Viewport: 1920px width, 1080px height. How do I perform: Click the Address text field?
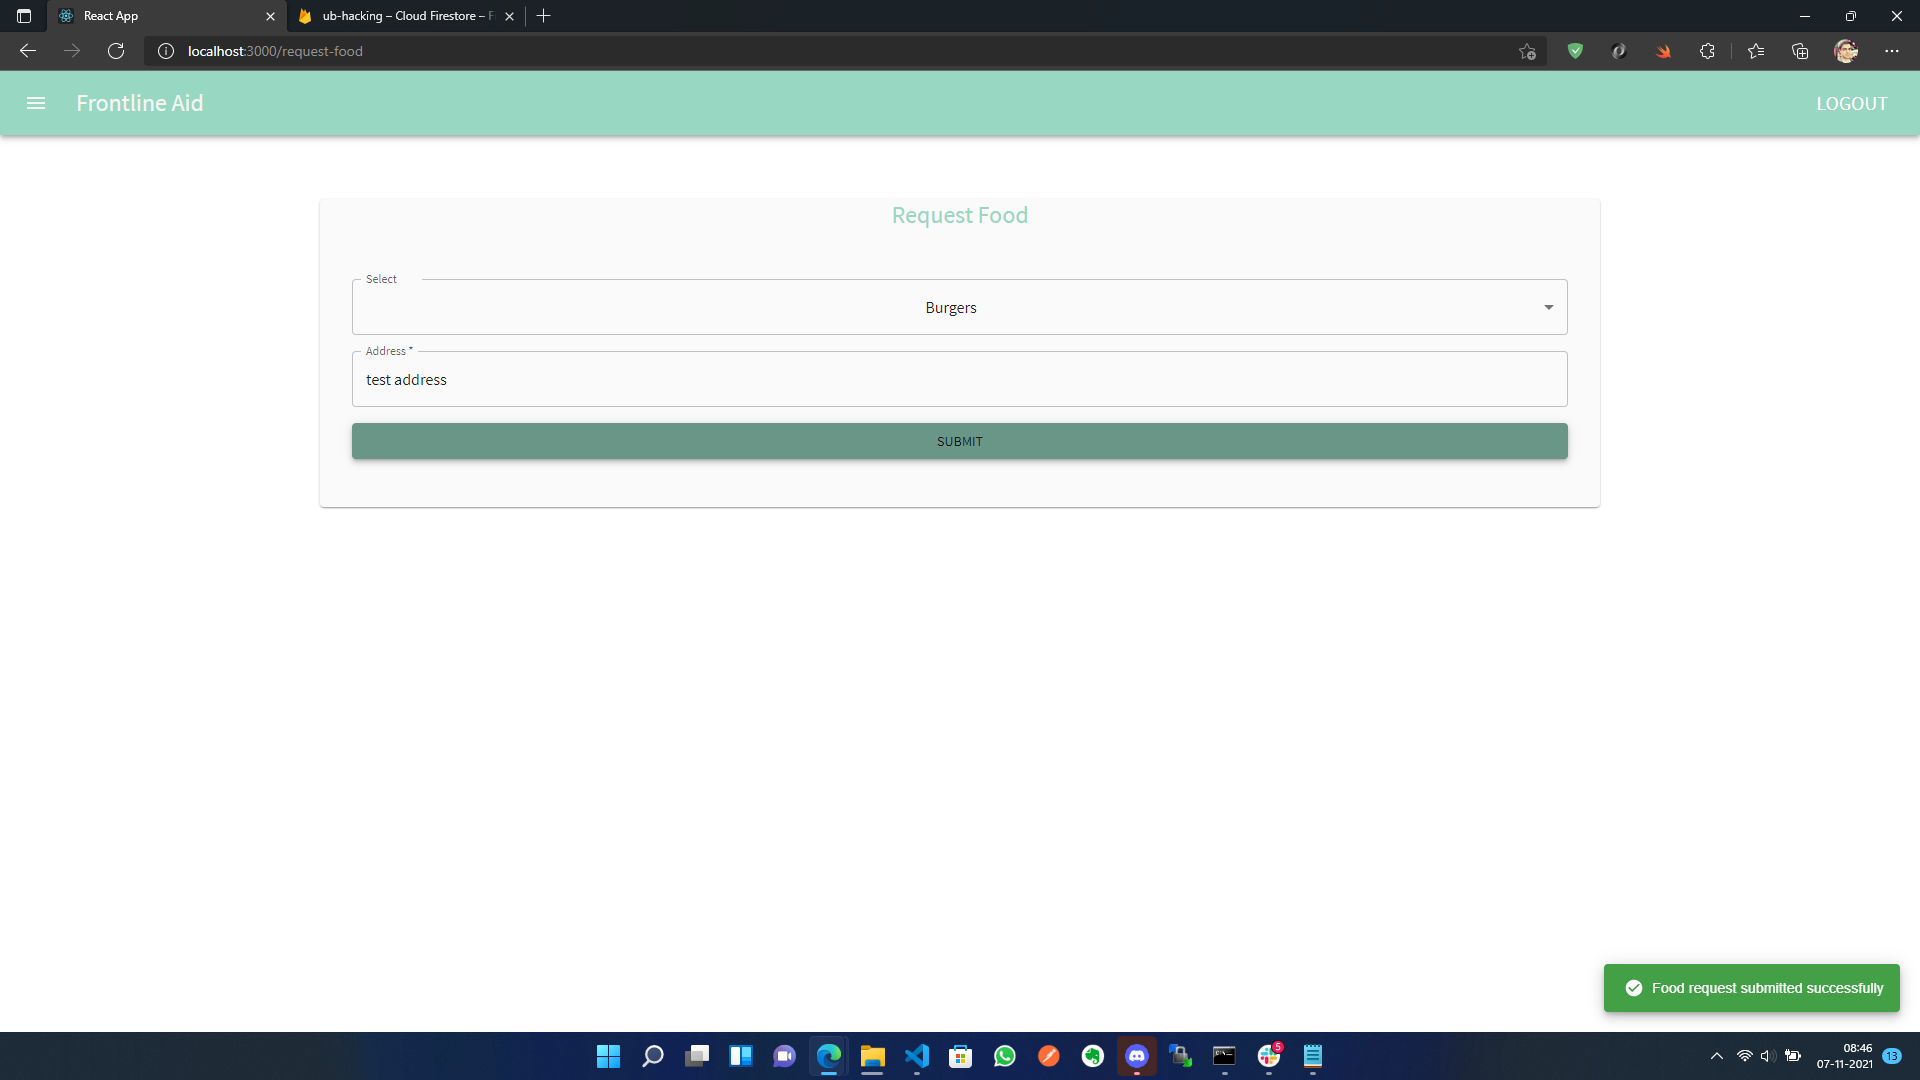[x=959, y=379]
